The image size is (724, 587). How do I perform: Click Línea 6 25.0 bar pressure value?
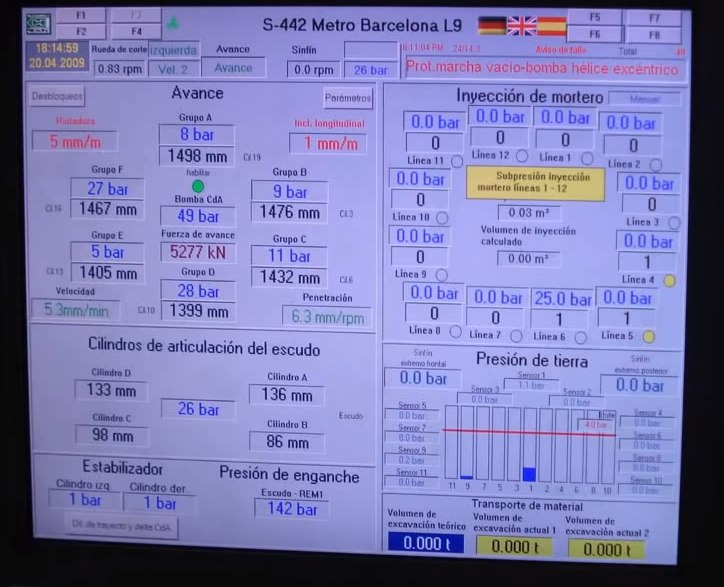(562, 299)
